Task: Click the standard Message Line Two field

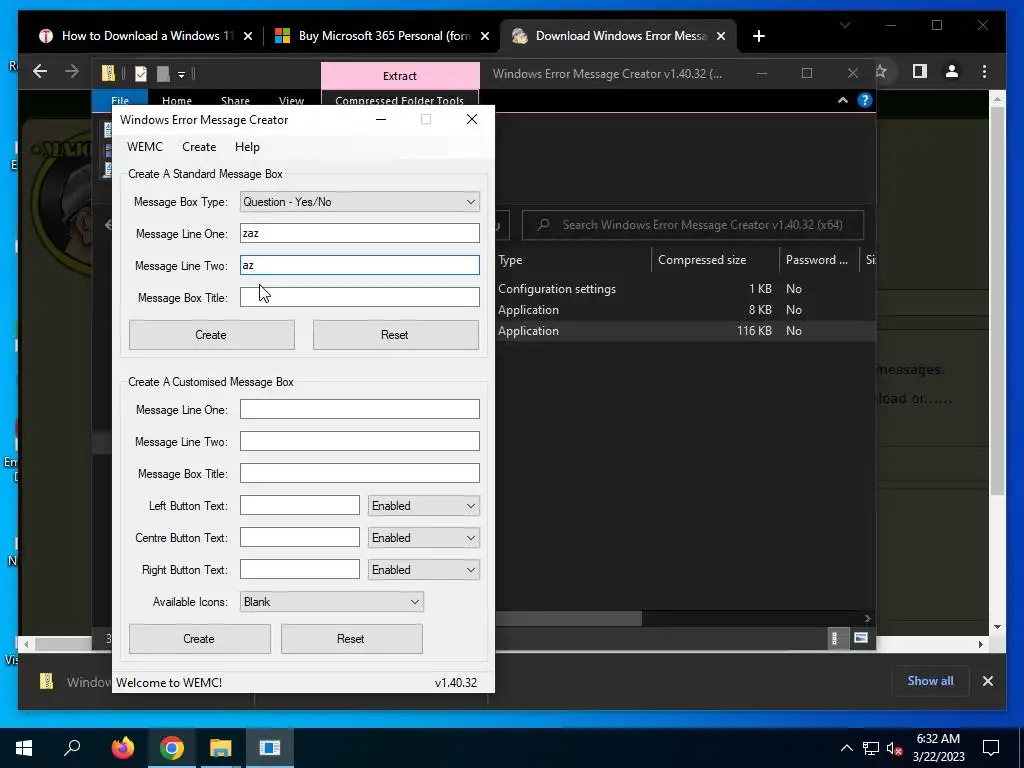Action: pyautogui.click(x=360, y=265)
